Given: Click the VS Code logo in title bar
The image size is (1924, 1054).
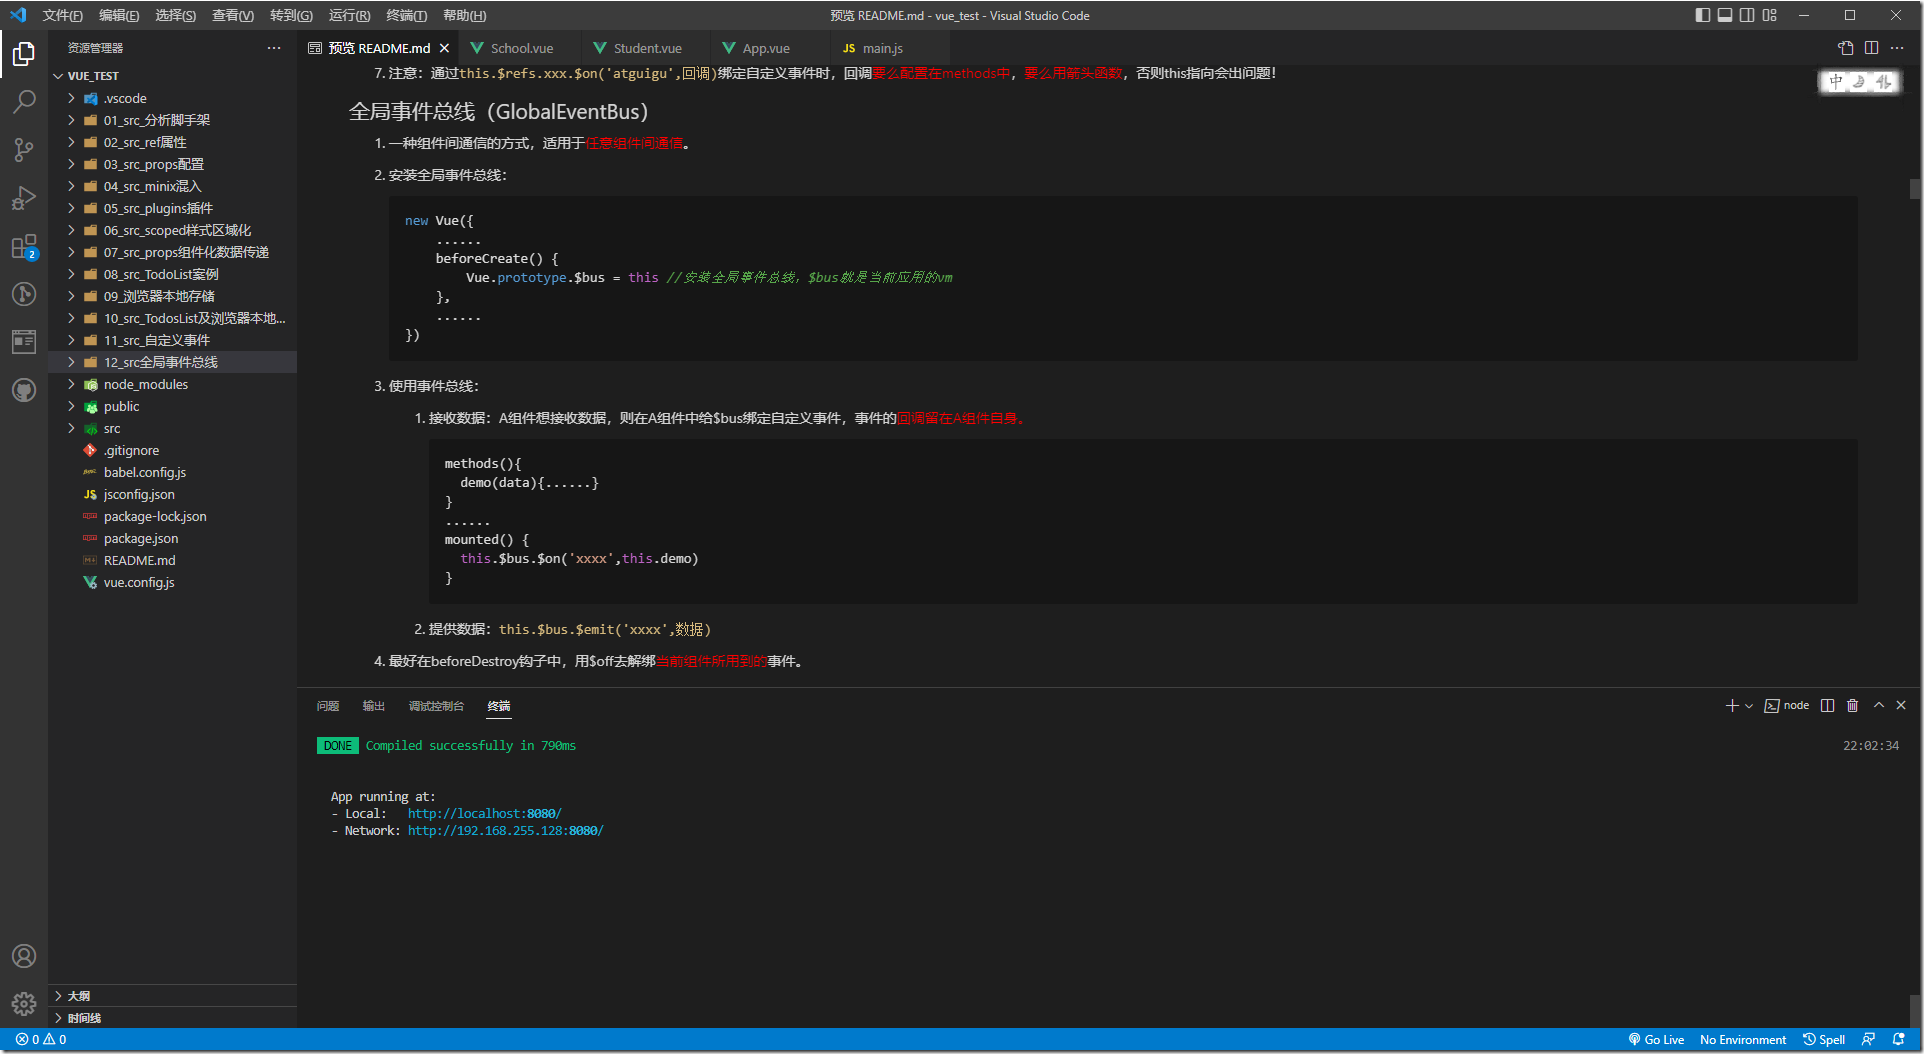Looking at the screenshot, I should [18, 15].
